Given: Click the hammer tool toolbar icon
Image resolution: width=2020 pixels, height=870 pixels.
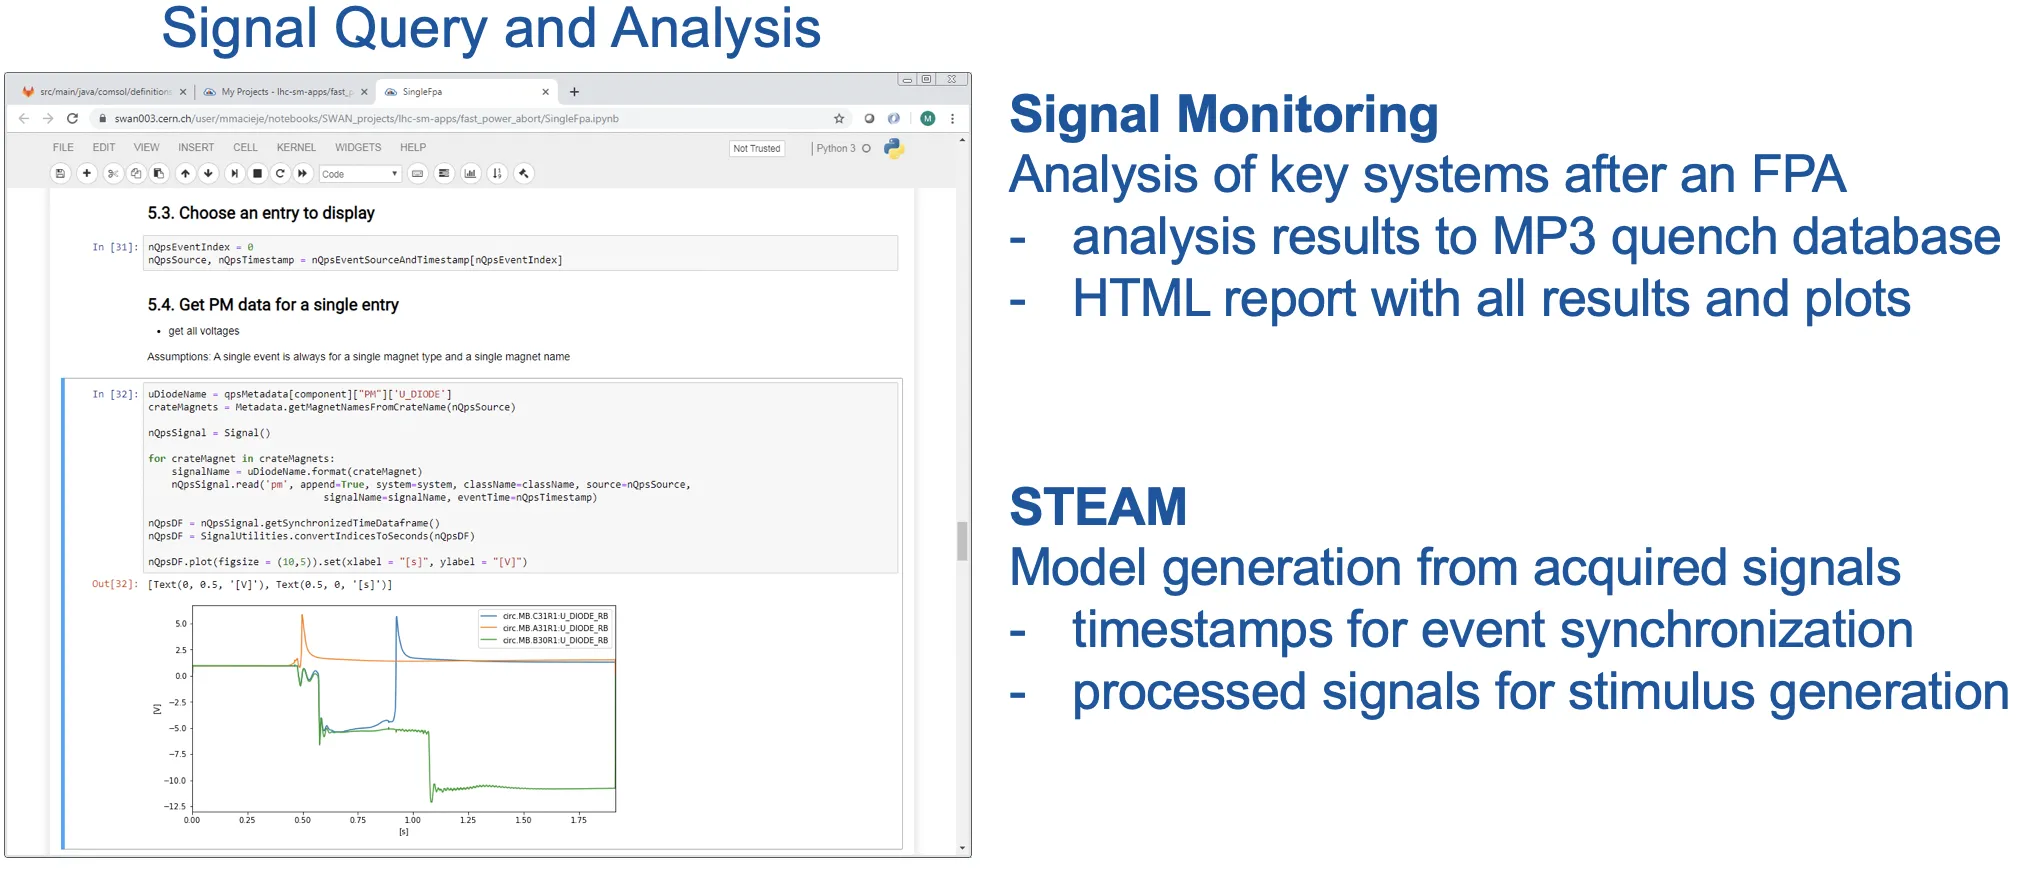Looking at the screenshot, I should (x=524, y=174).
